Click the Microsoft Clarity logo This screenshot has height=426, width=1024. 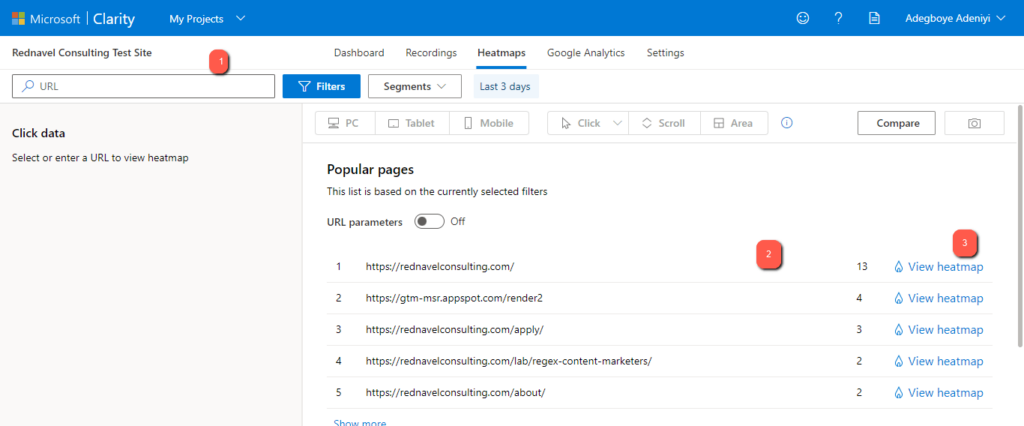pyautogui.click(x=73, y=19)
